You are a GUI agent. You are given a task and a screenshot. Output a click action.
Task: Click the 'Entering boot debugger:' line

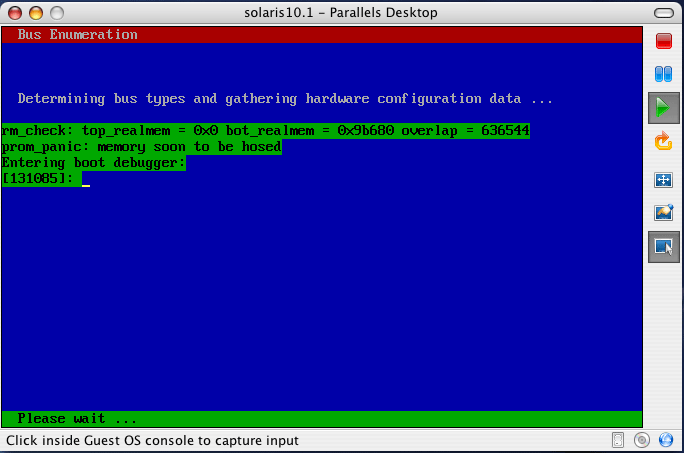click(94, 163)
